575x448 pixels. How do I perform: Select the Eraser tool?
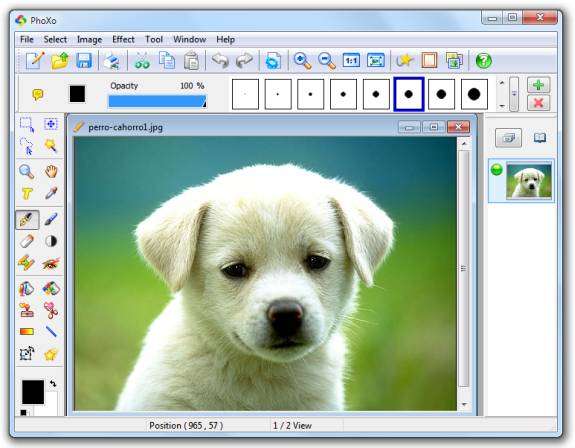(x=27, y=241)
